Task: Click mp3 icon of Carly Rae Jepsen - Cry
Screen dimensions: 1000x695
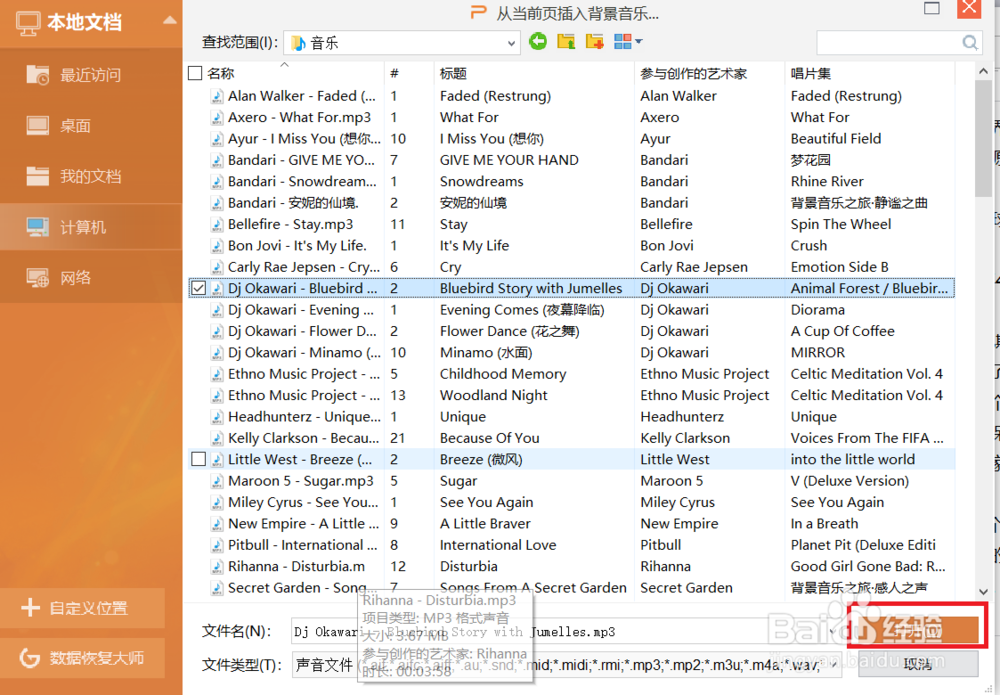Action: coord(217,267)
